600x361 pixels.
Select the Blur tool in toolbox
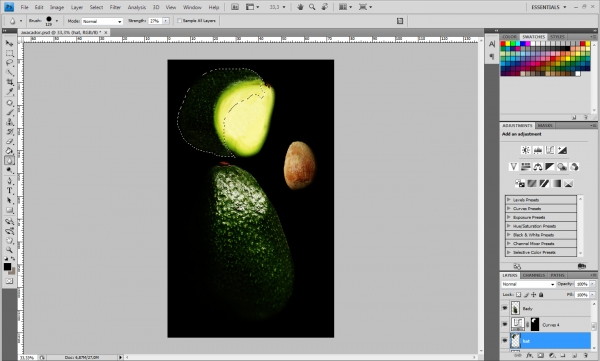[x=9, y=160]
